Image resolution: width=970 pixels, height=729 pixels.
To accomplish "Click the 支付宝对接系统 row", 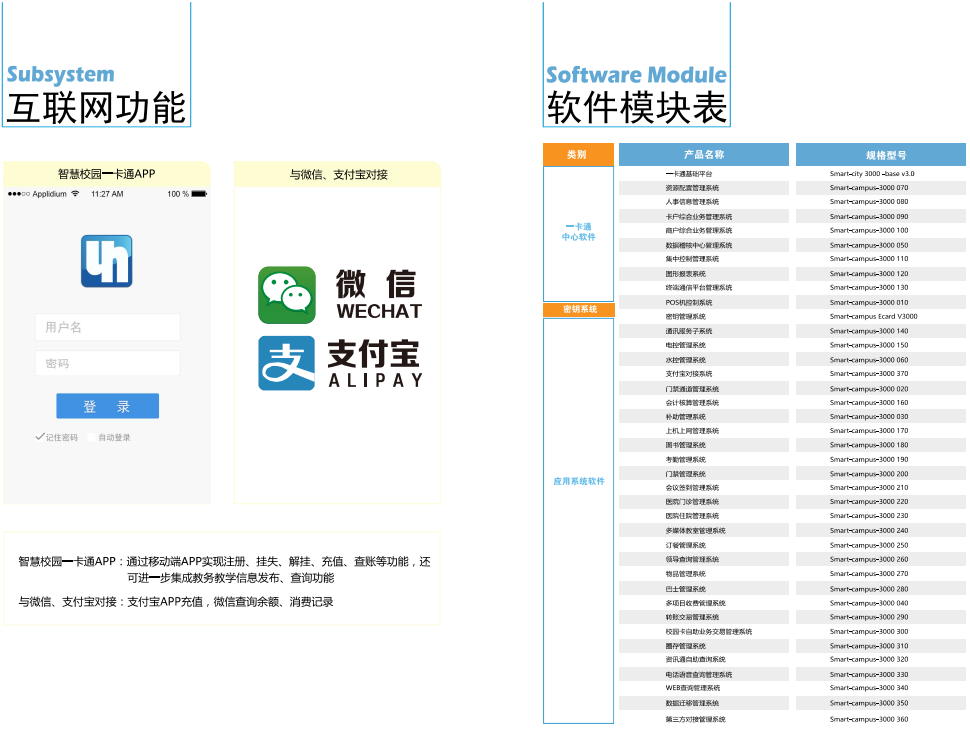I will point(704,374).
